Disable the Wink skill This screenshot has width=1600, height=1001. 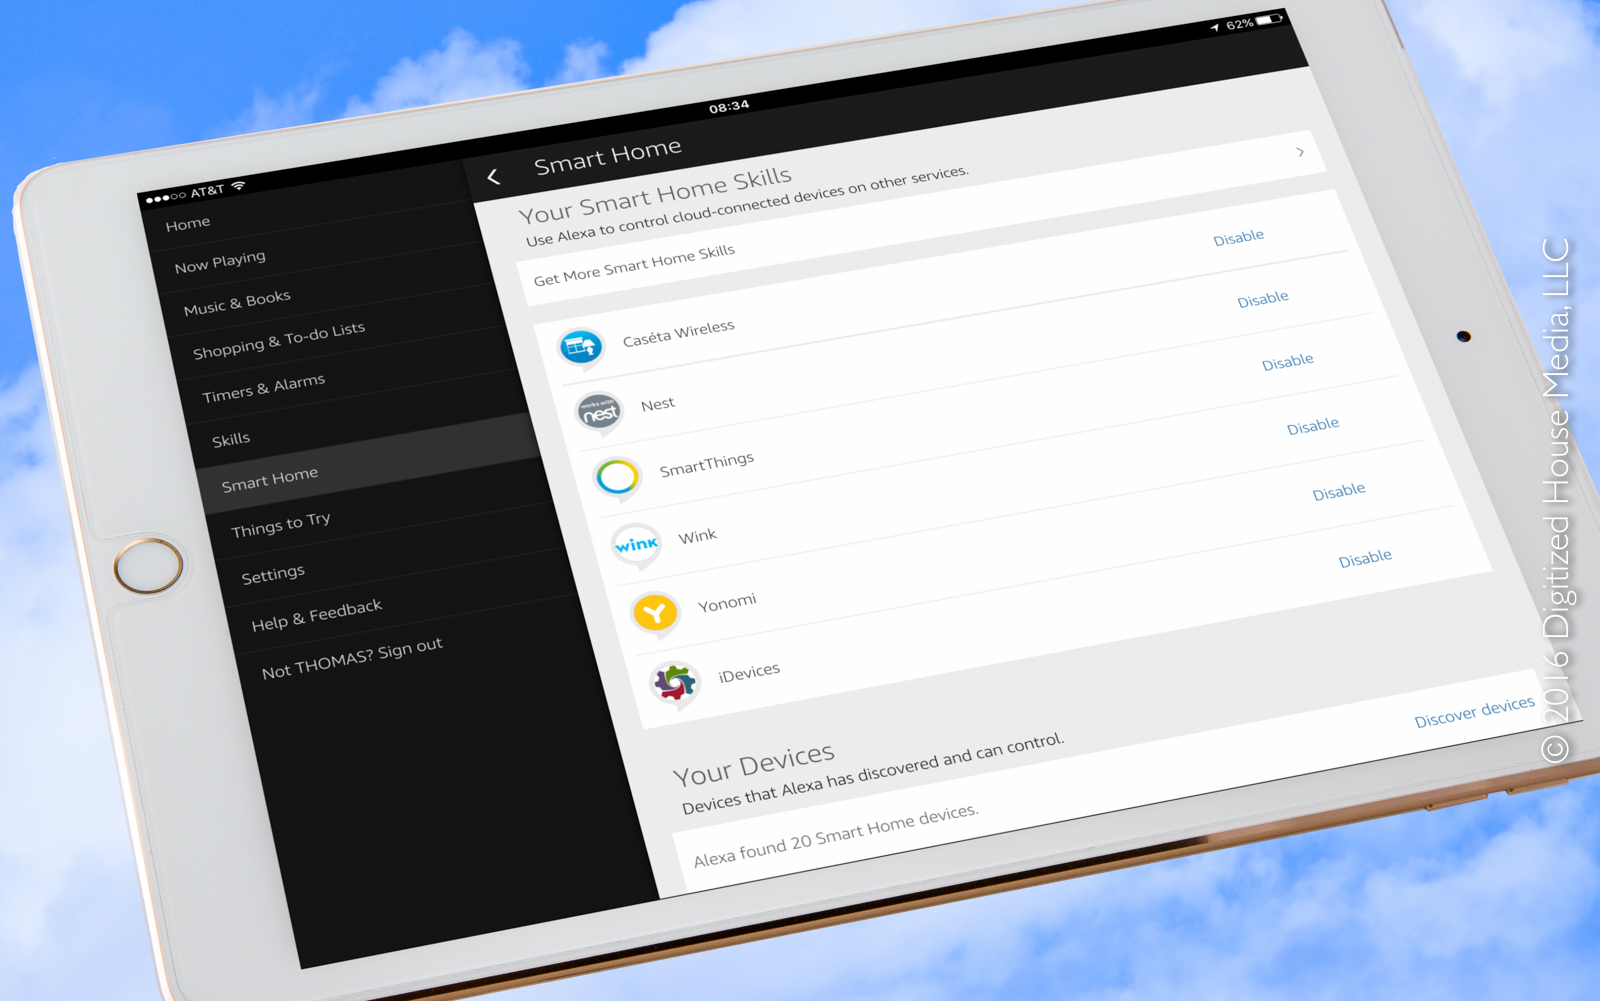(x=1313, y=426)
